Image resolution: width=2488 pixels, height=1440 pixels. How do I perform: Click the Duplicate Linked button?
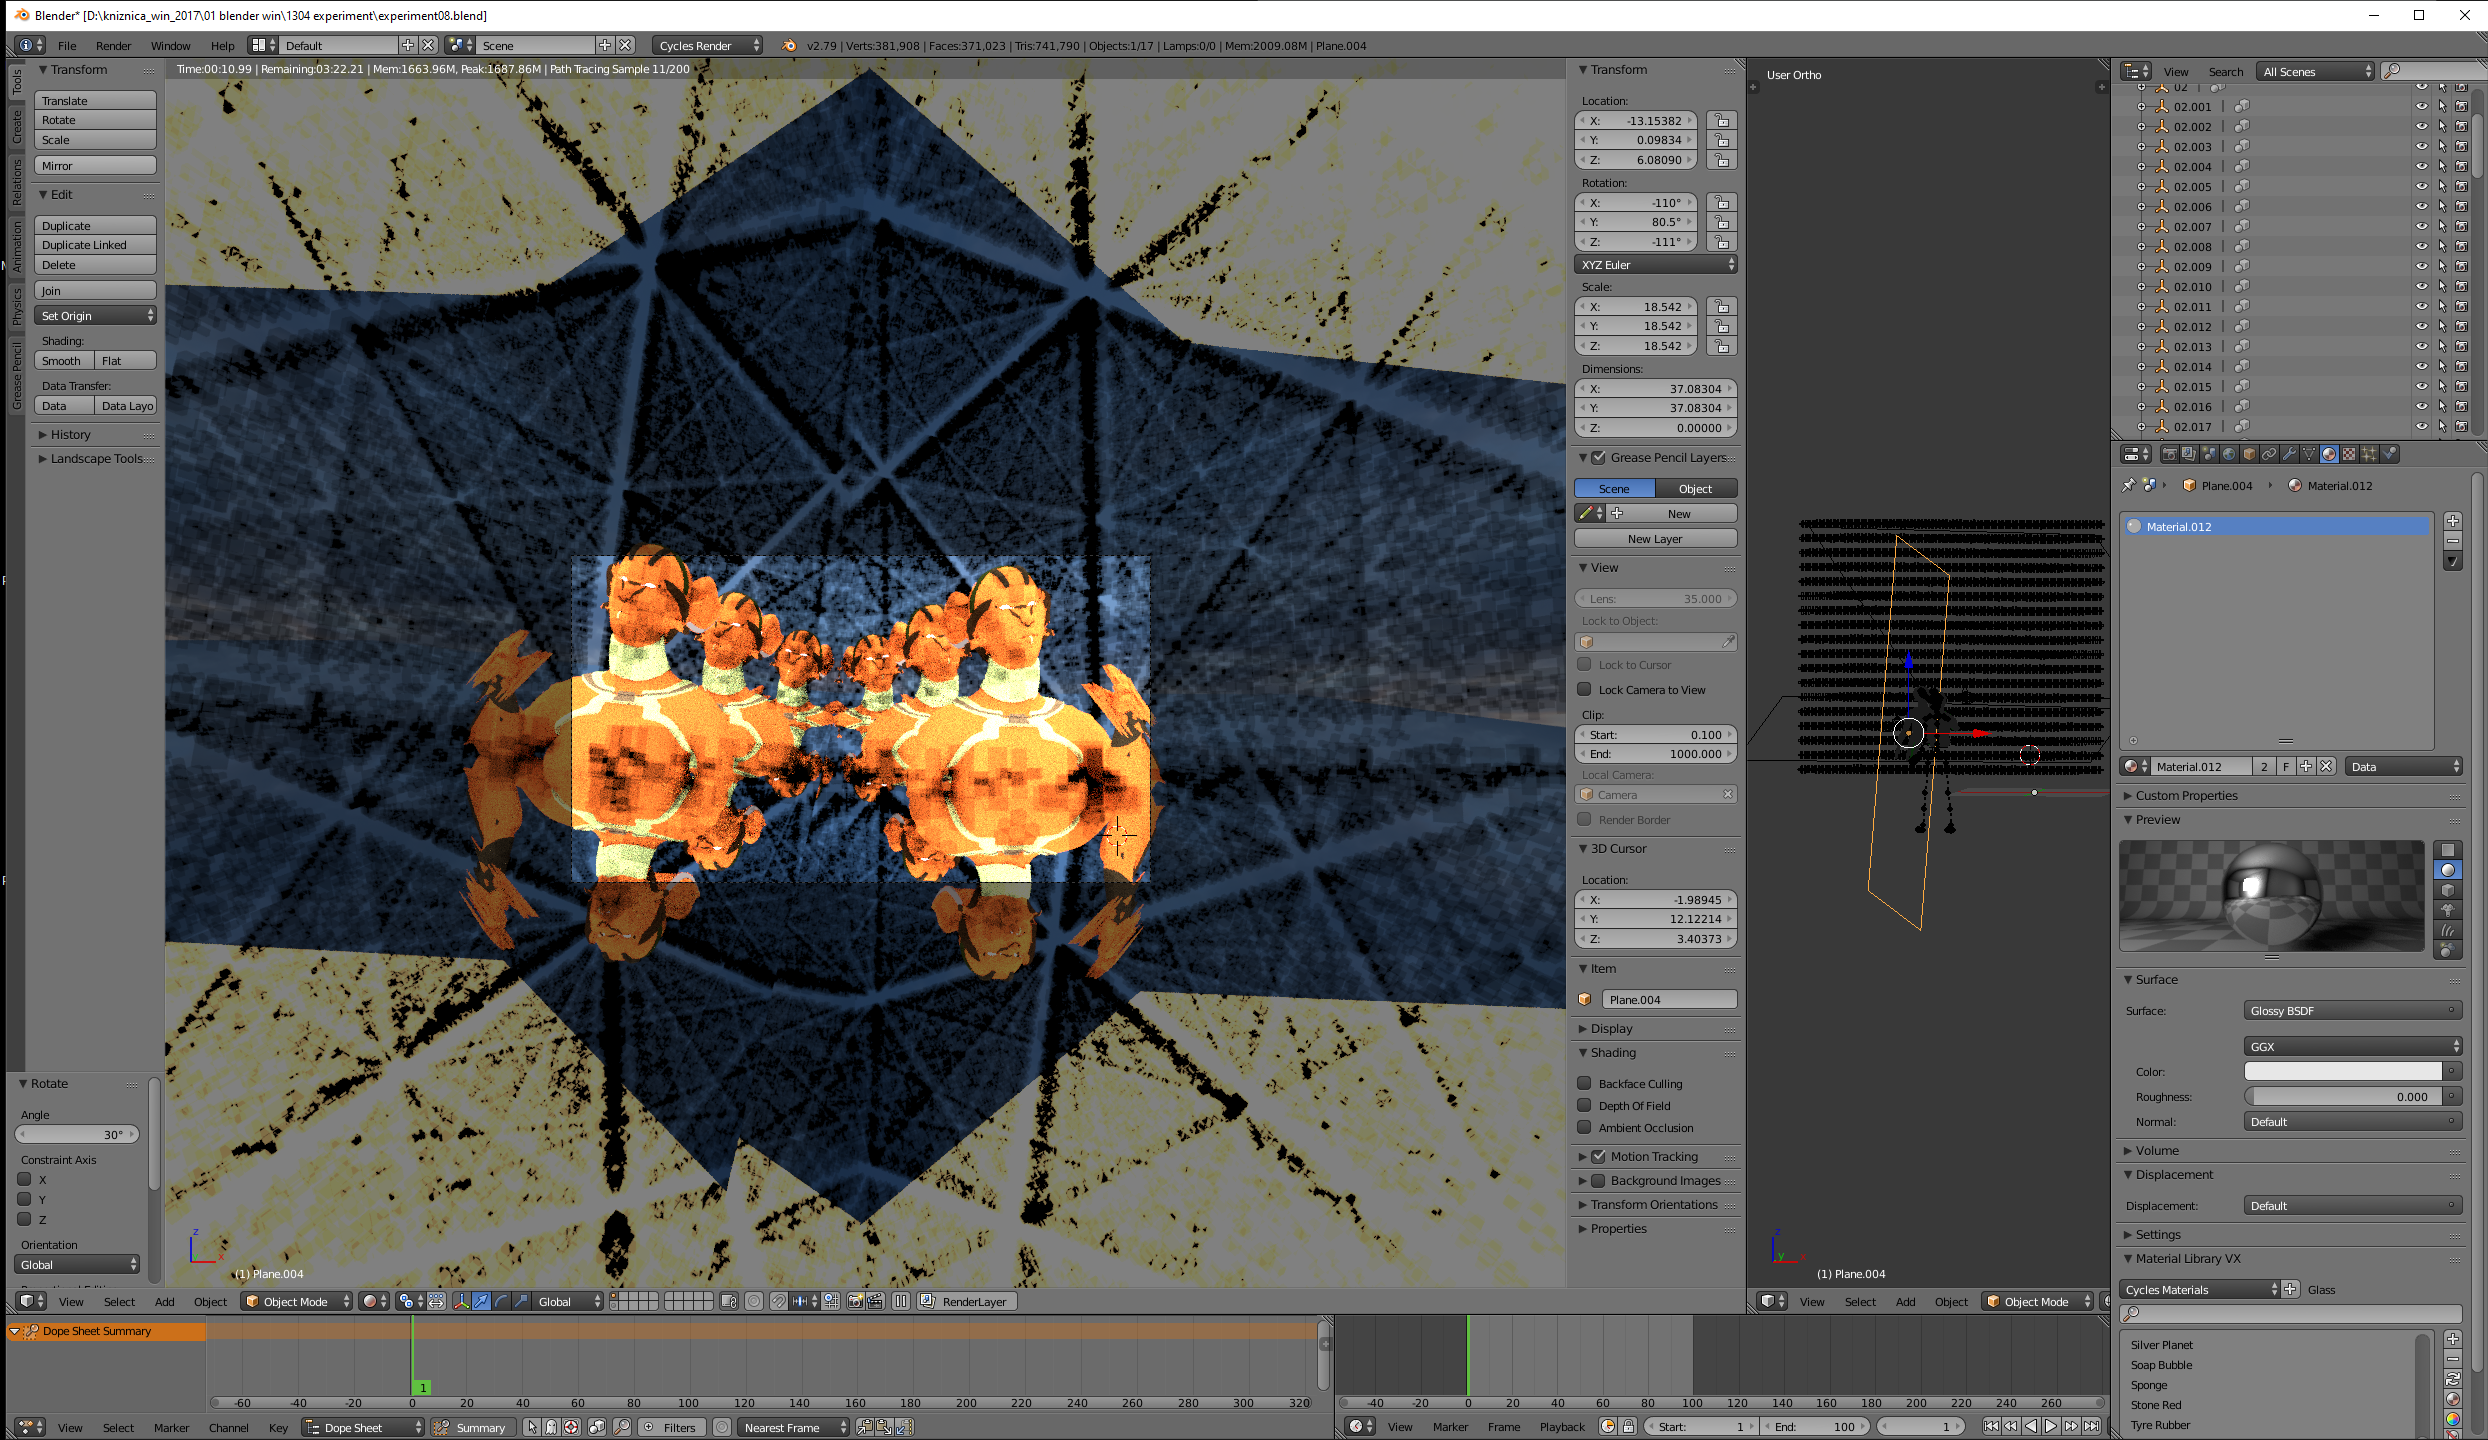click(95, 245)
